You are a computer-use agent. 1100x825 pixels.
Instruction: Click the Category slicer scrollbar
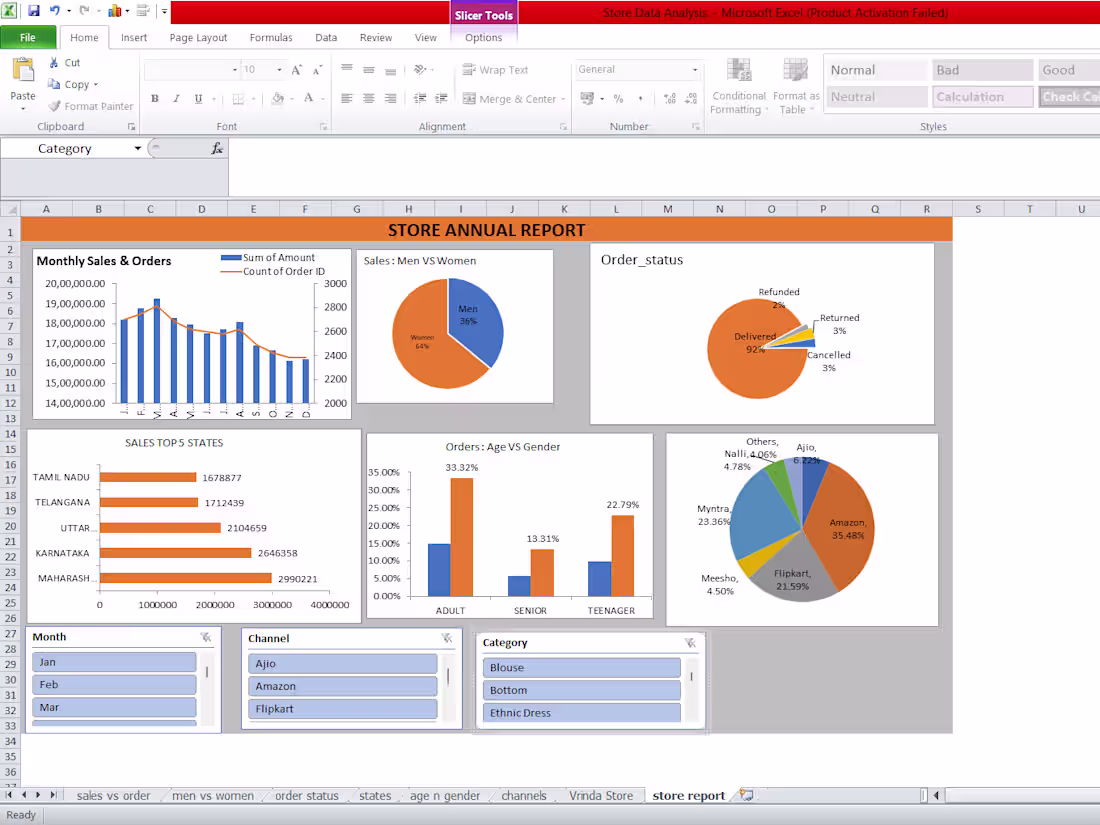click(692, 690)
